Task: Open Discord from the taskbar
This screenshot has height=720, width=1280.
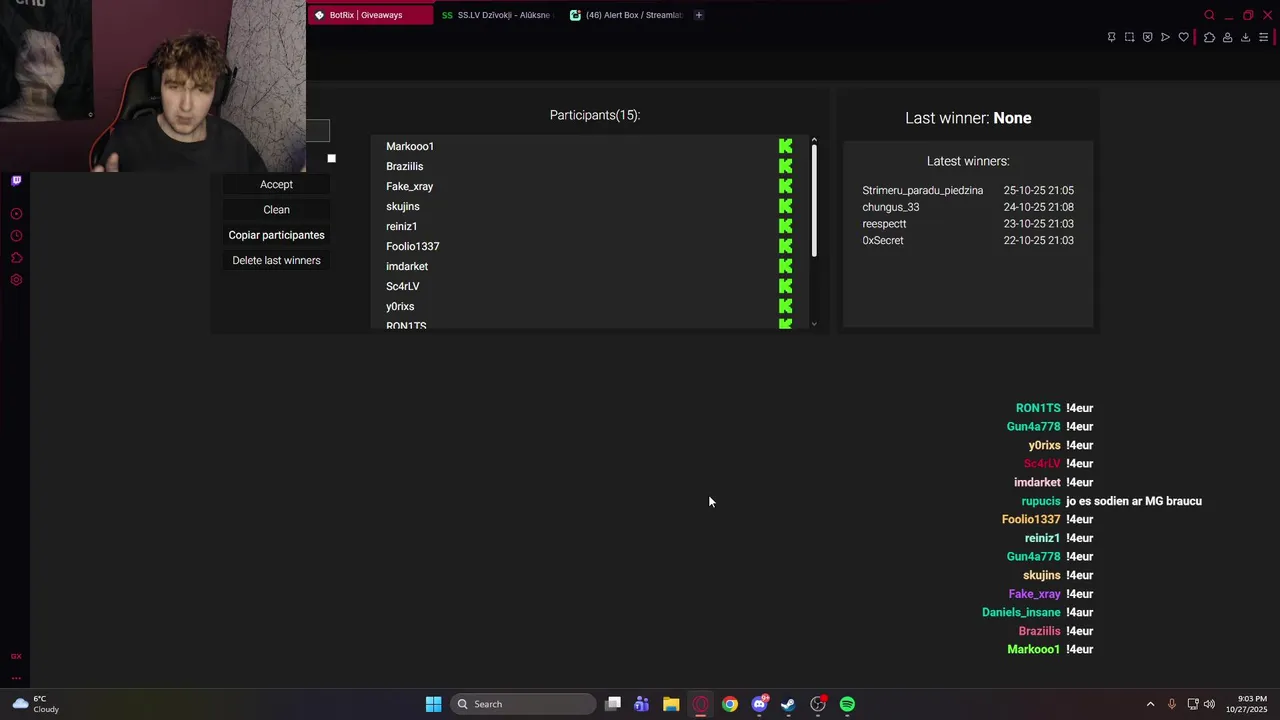Action: click(x=759, y=704)
